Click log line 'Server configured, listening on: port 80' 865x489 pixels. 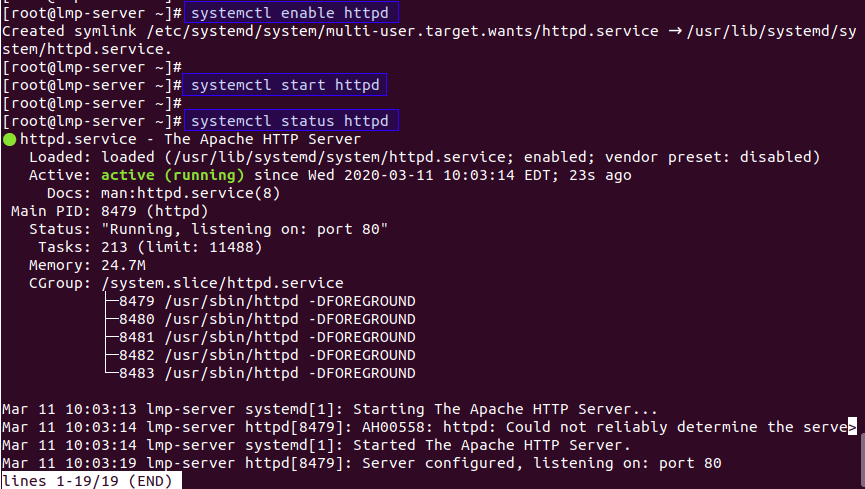click(x=361, y=464)
